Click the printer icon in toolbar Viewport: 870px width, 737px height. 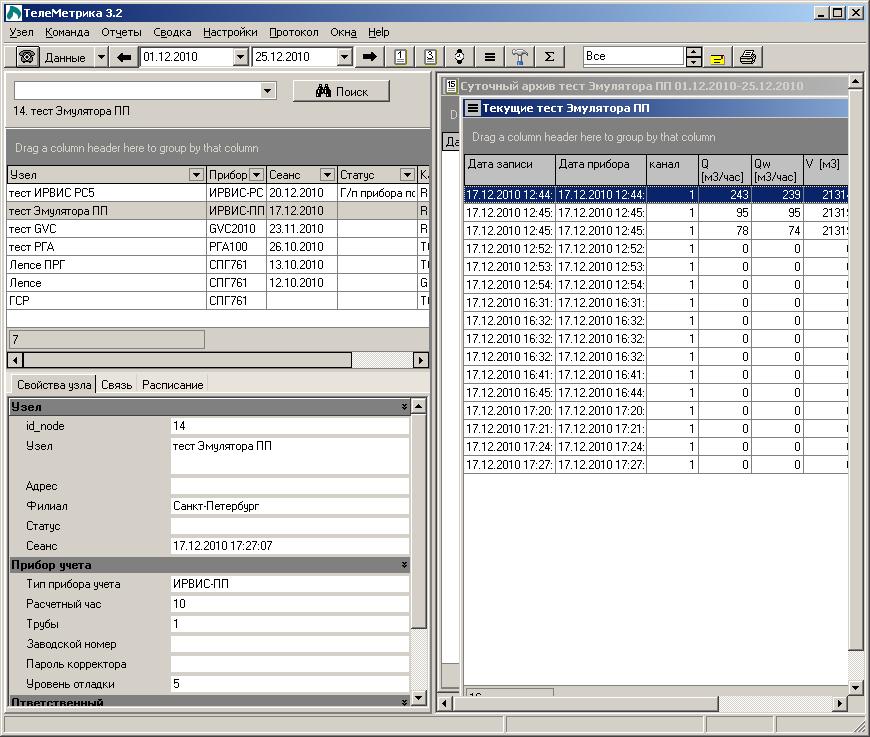click(x=747, y=57)
